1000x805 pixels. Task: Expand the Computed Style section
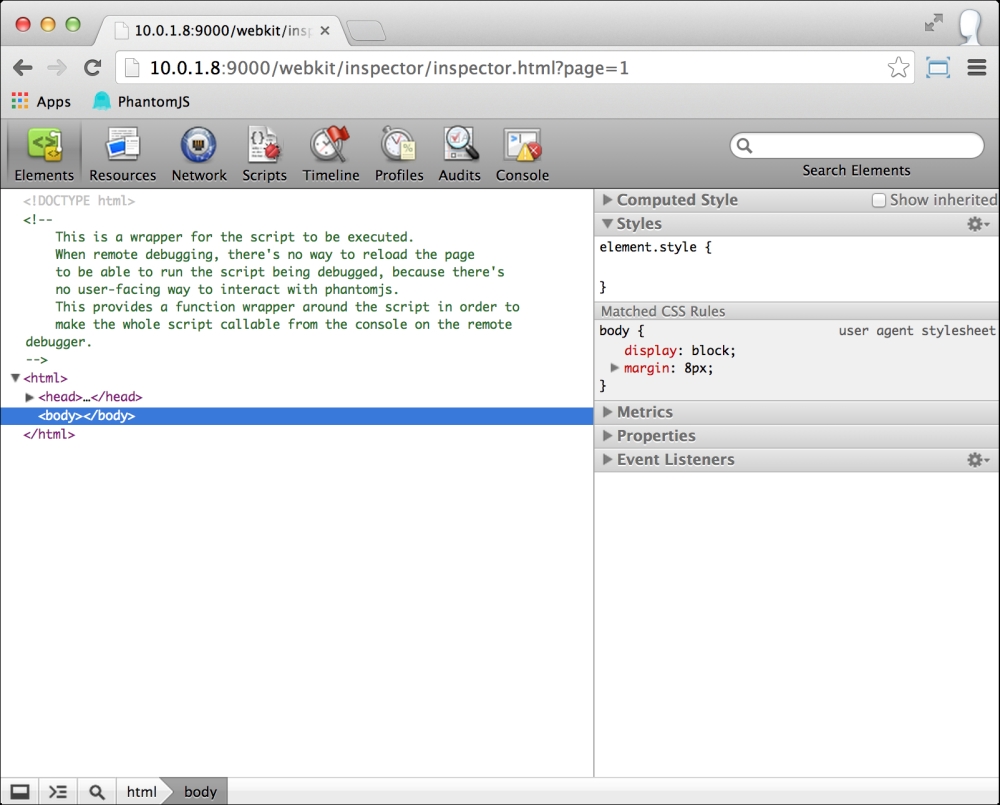[607, 200]
